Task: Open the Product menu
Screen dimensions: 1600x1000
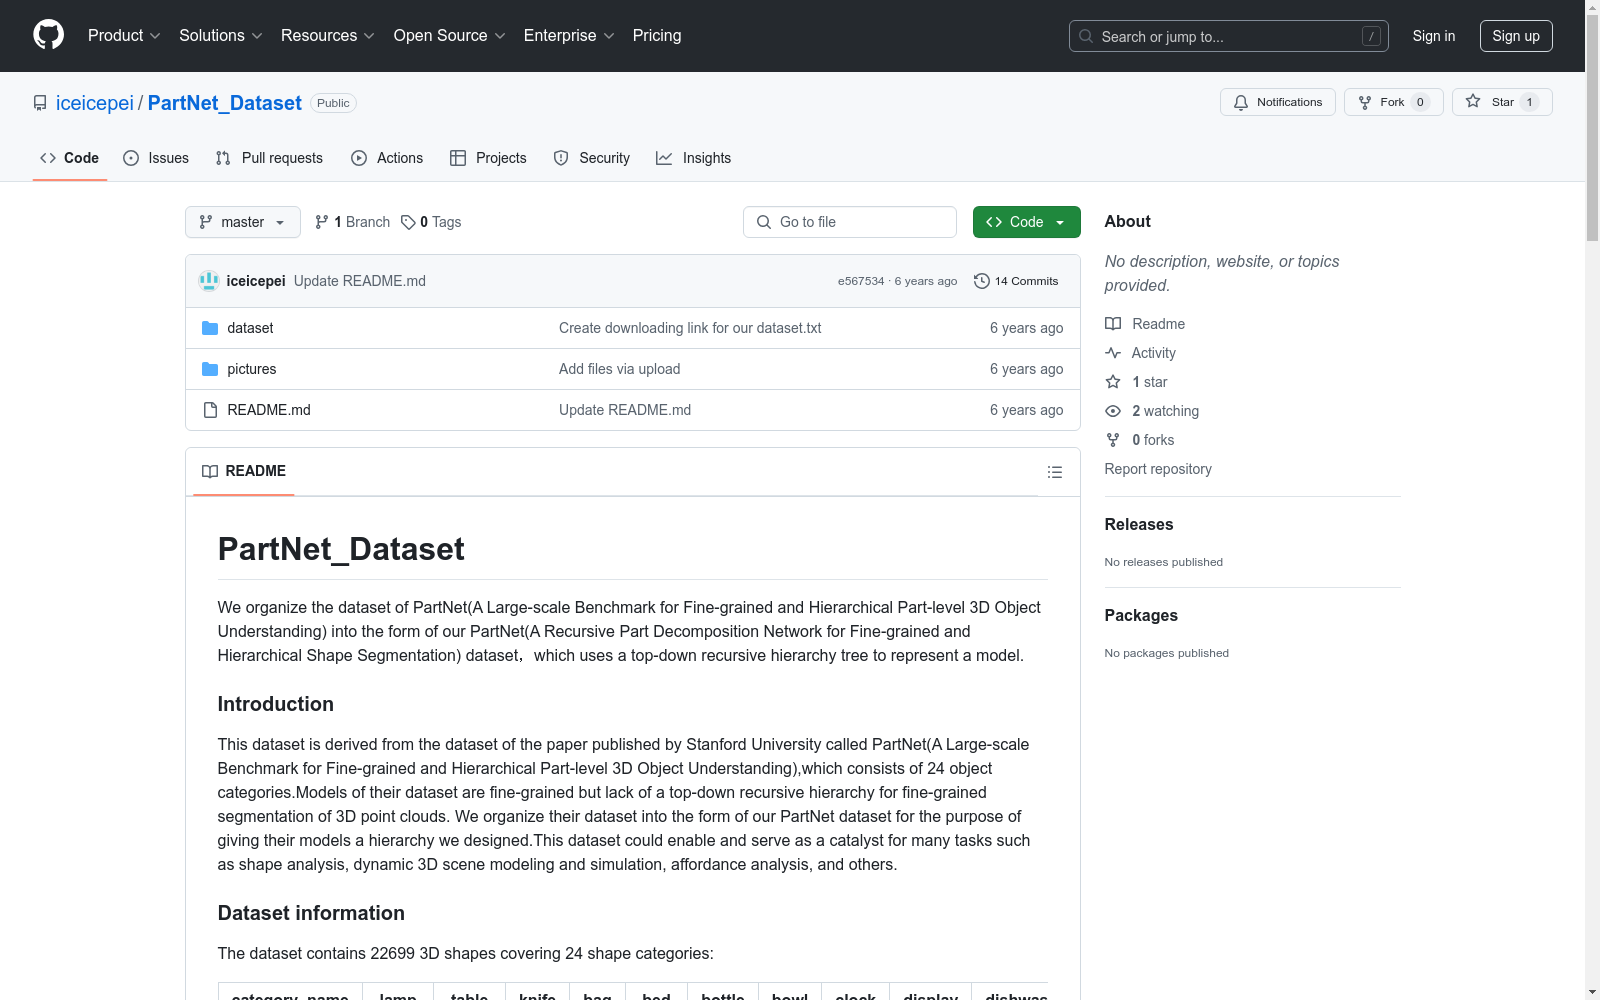Action: tap(124, 36)
